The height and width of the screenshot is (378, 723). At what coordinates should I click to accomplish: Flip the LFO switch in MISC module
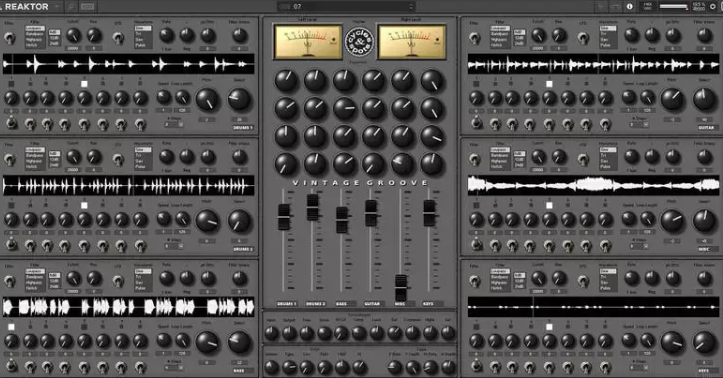[583, 160]
